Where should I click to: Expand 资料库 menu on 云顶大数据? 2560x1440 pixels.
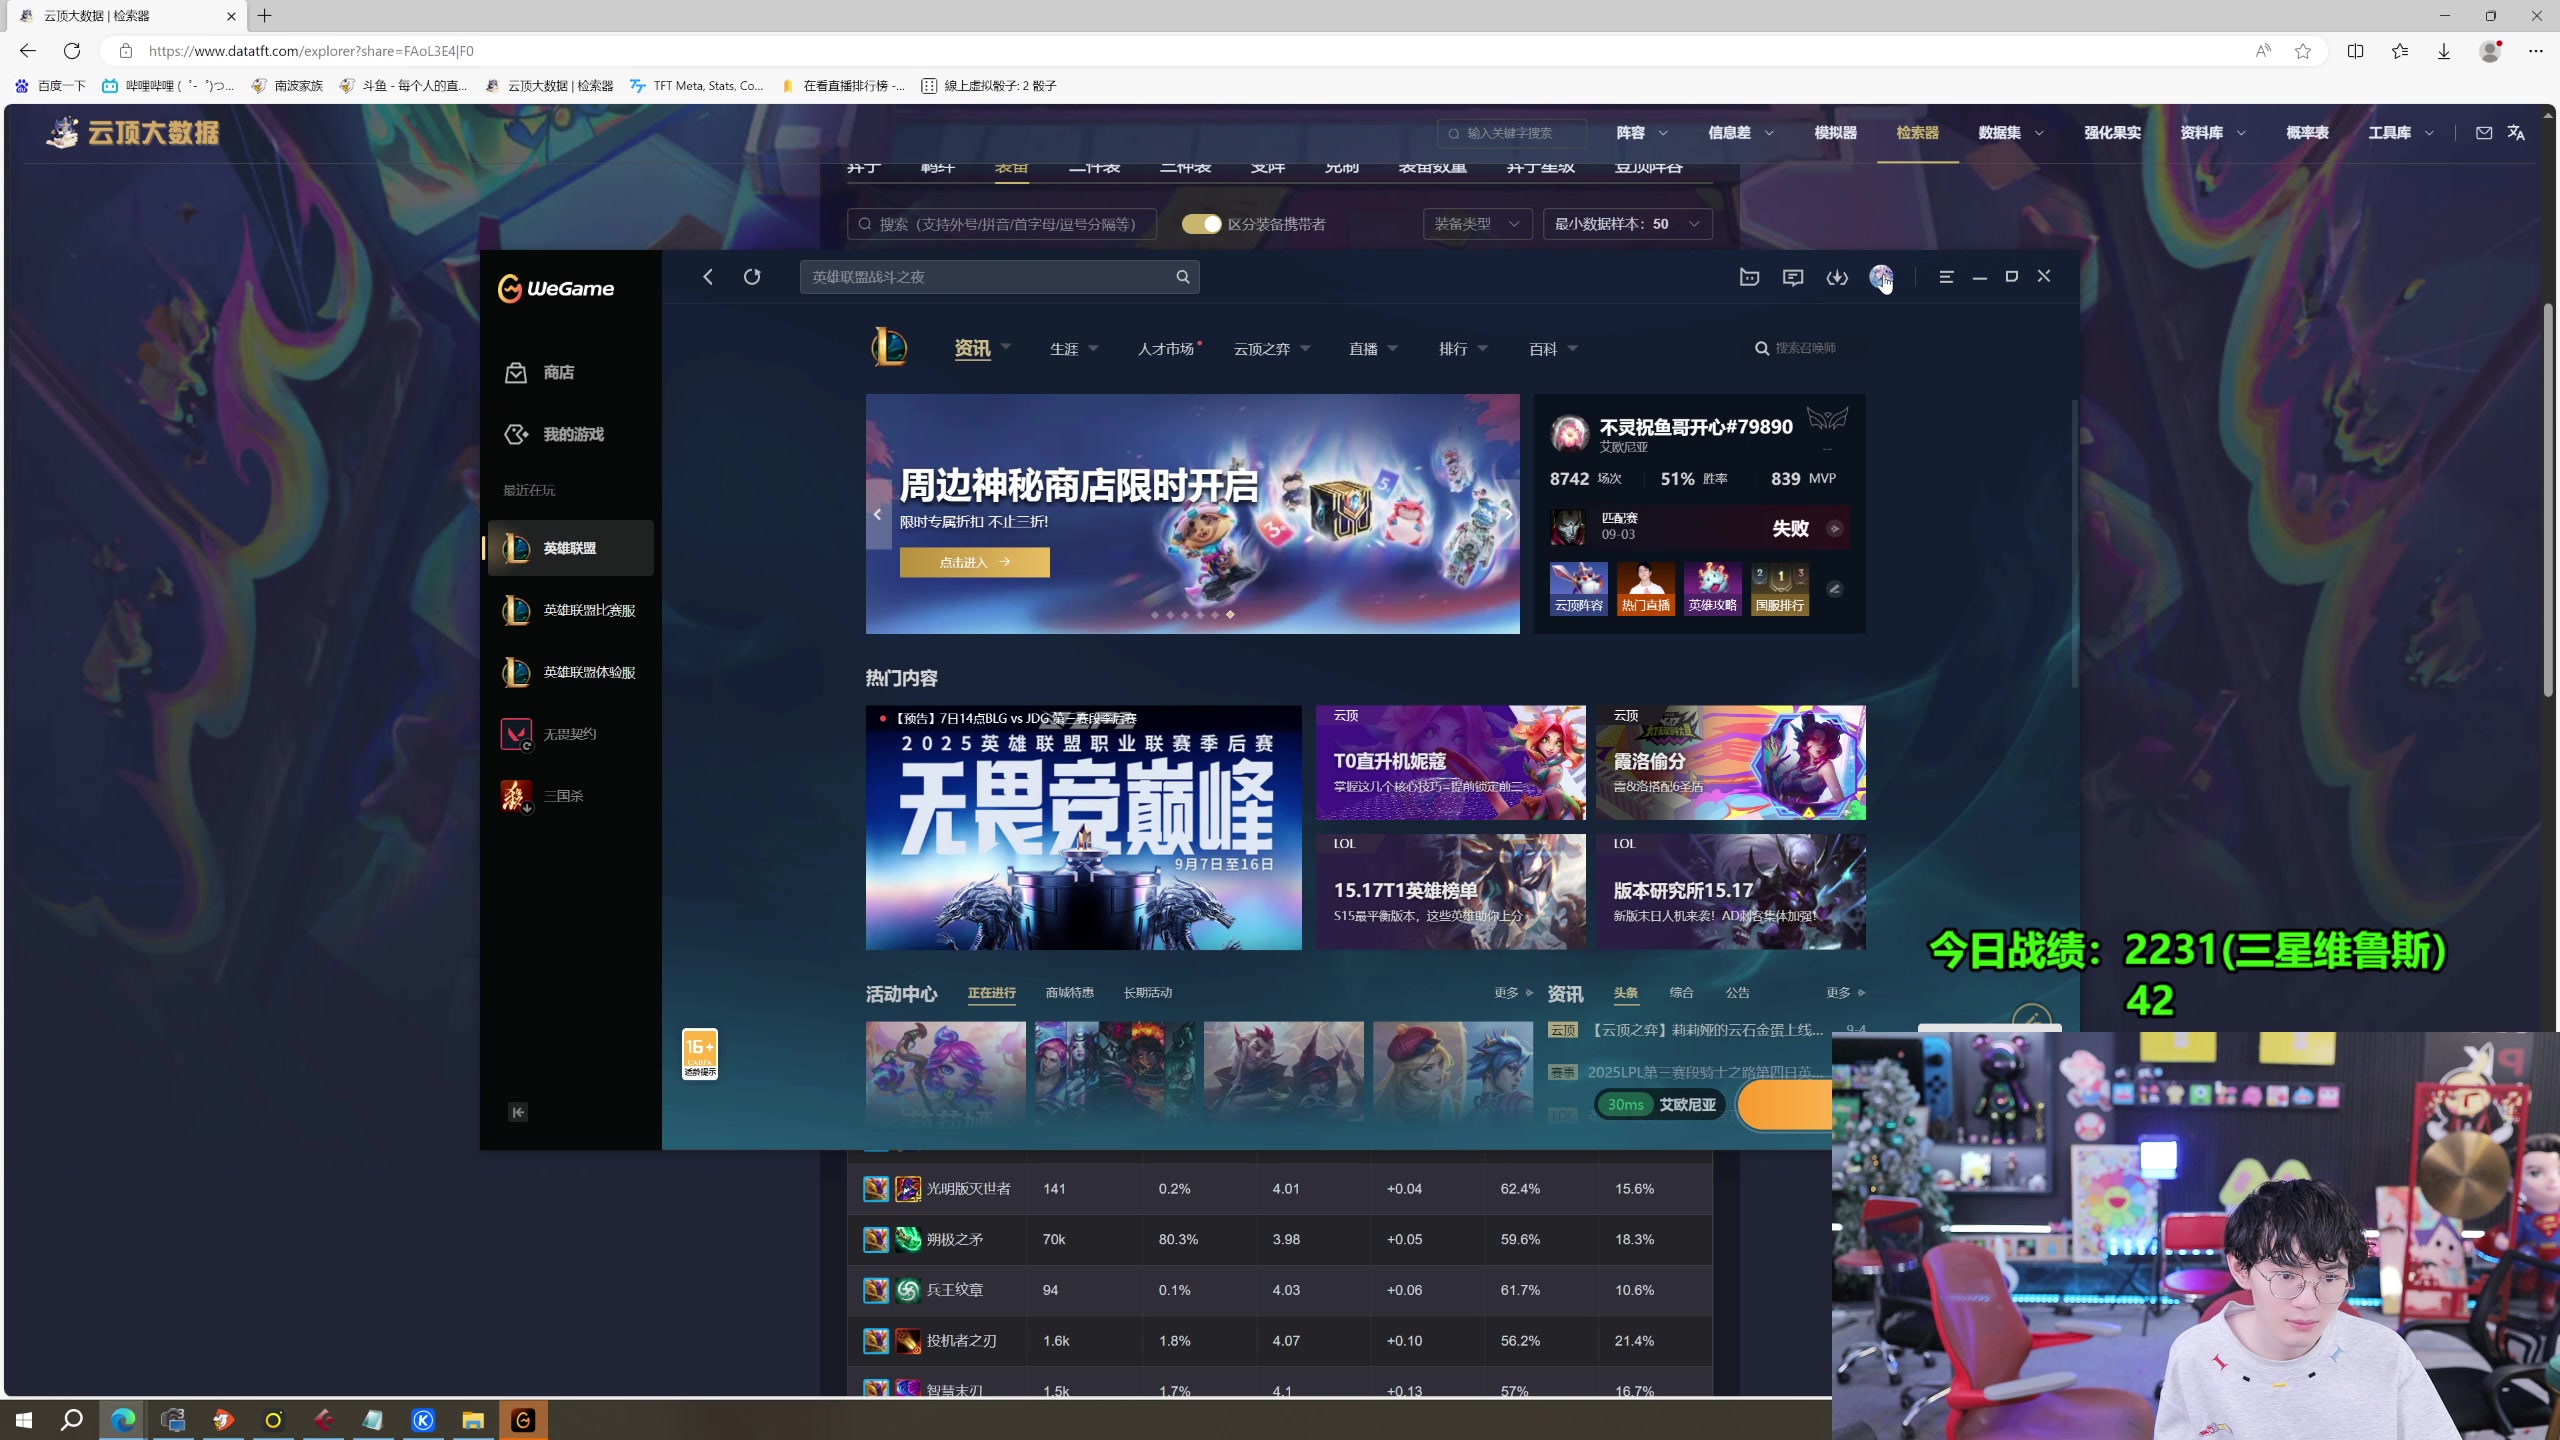click(2213, 132)
